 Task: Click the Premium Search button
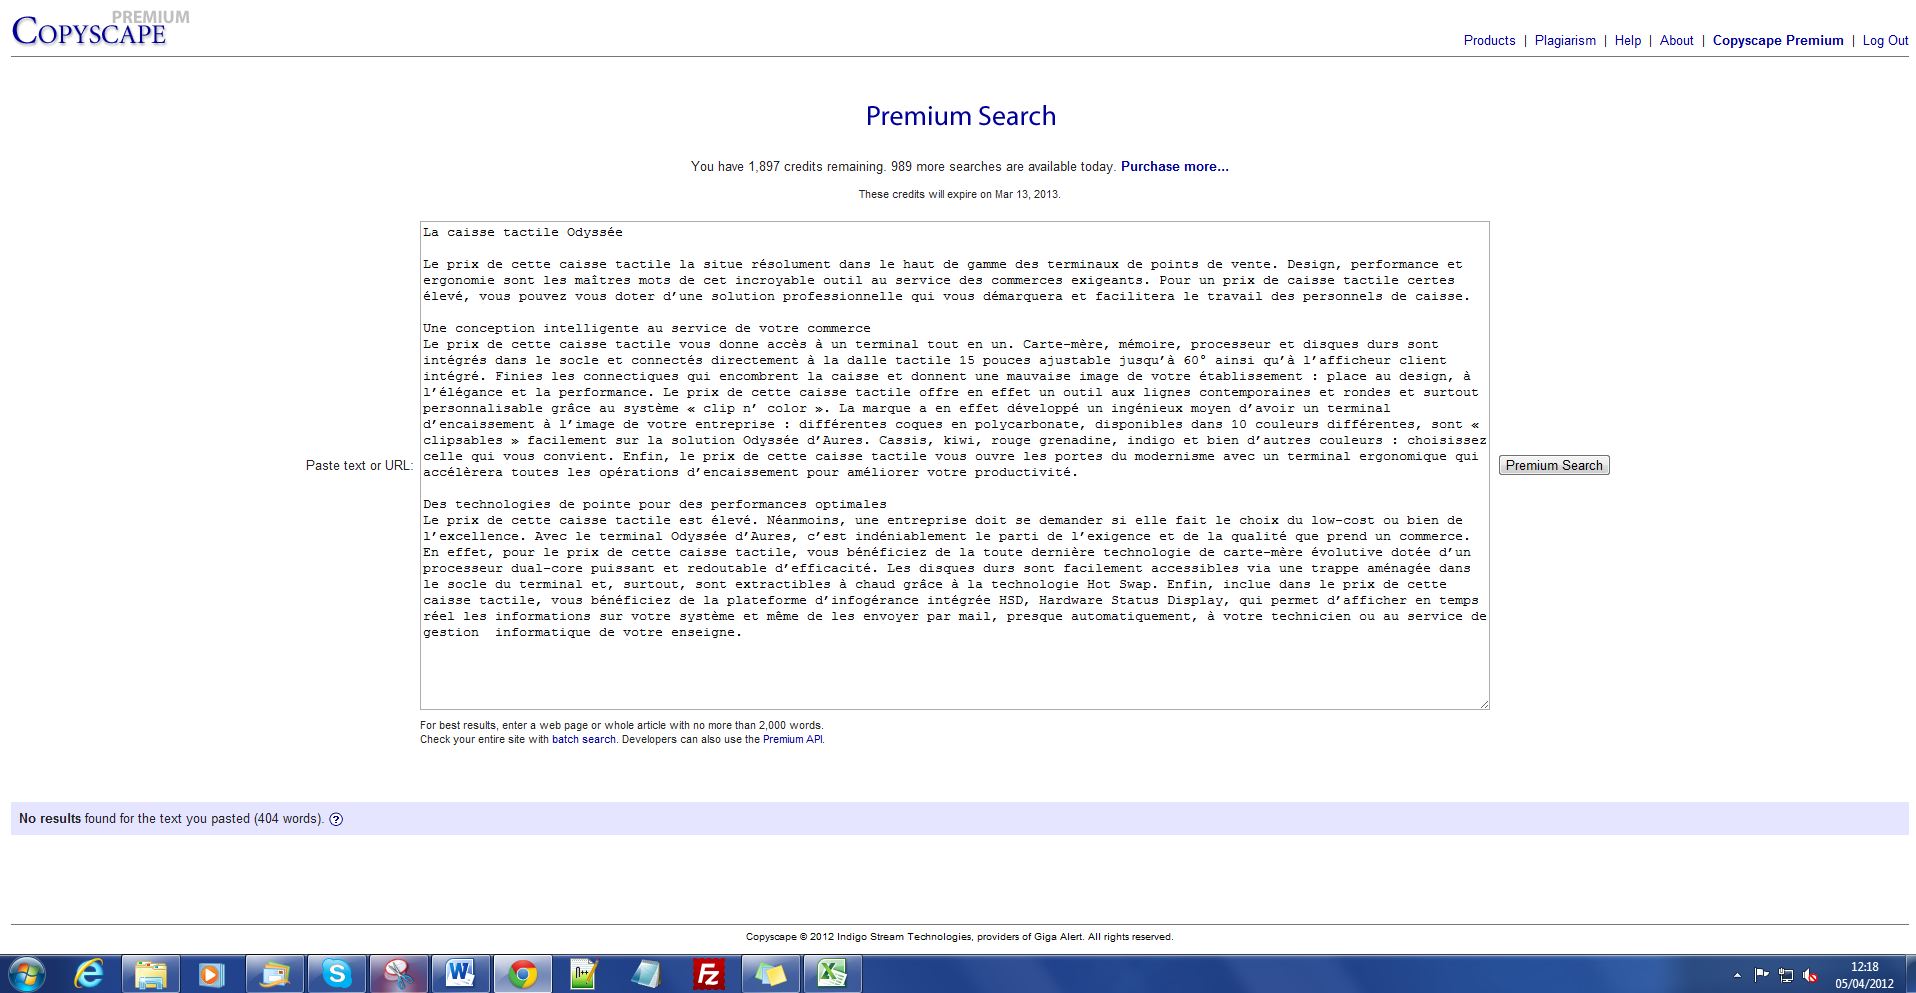pyautogui.click(x=1553, y=465)
